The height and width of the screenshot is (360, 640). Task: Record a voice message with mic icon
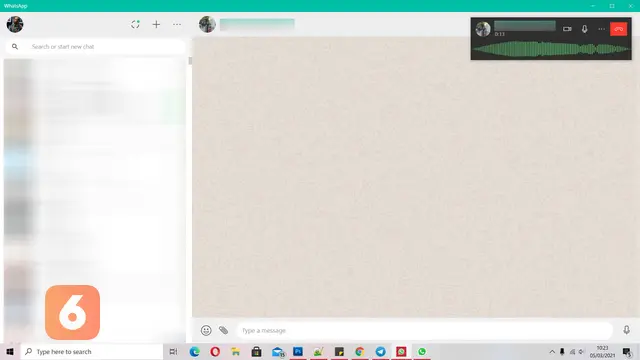(x=627, y=330)
